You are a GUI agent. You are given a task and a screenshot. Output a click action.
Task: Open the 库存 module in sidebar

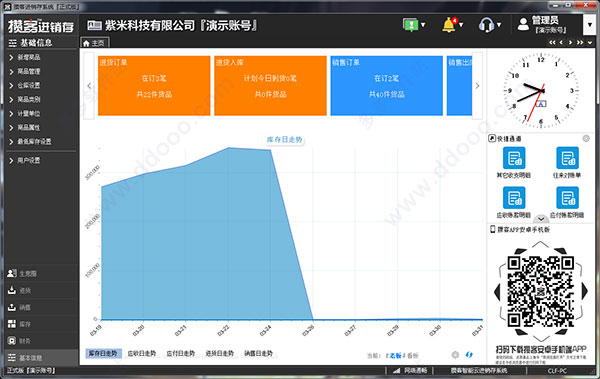25,324
